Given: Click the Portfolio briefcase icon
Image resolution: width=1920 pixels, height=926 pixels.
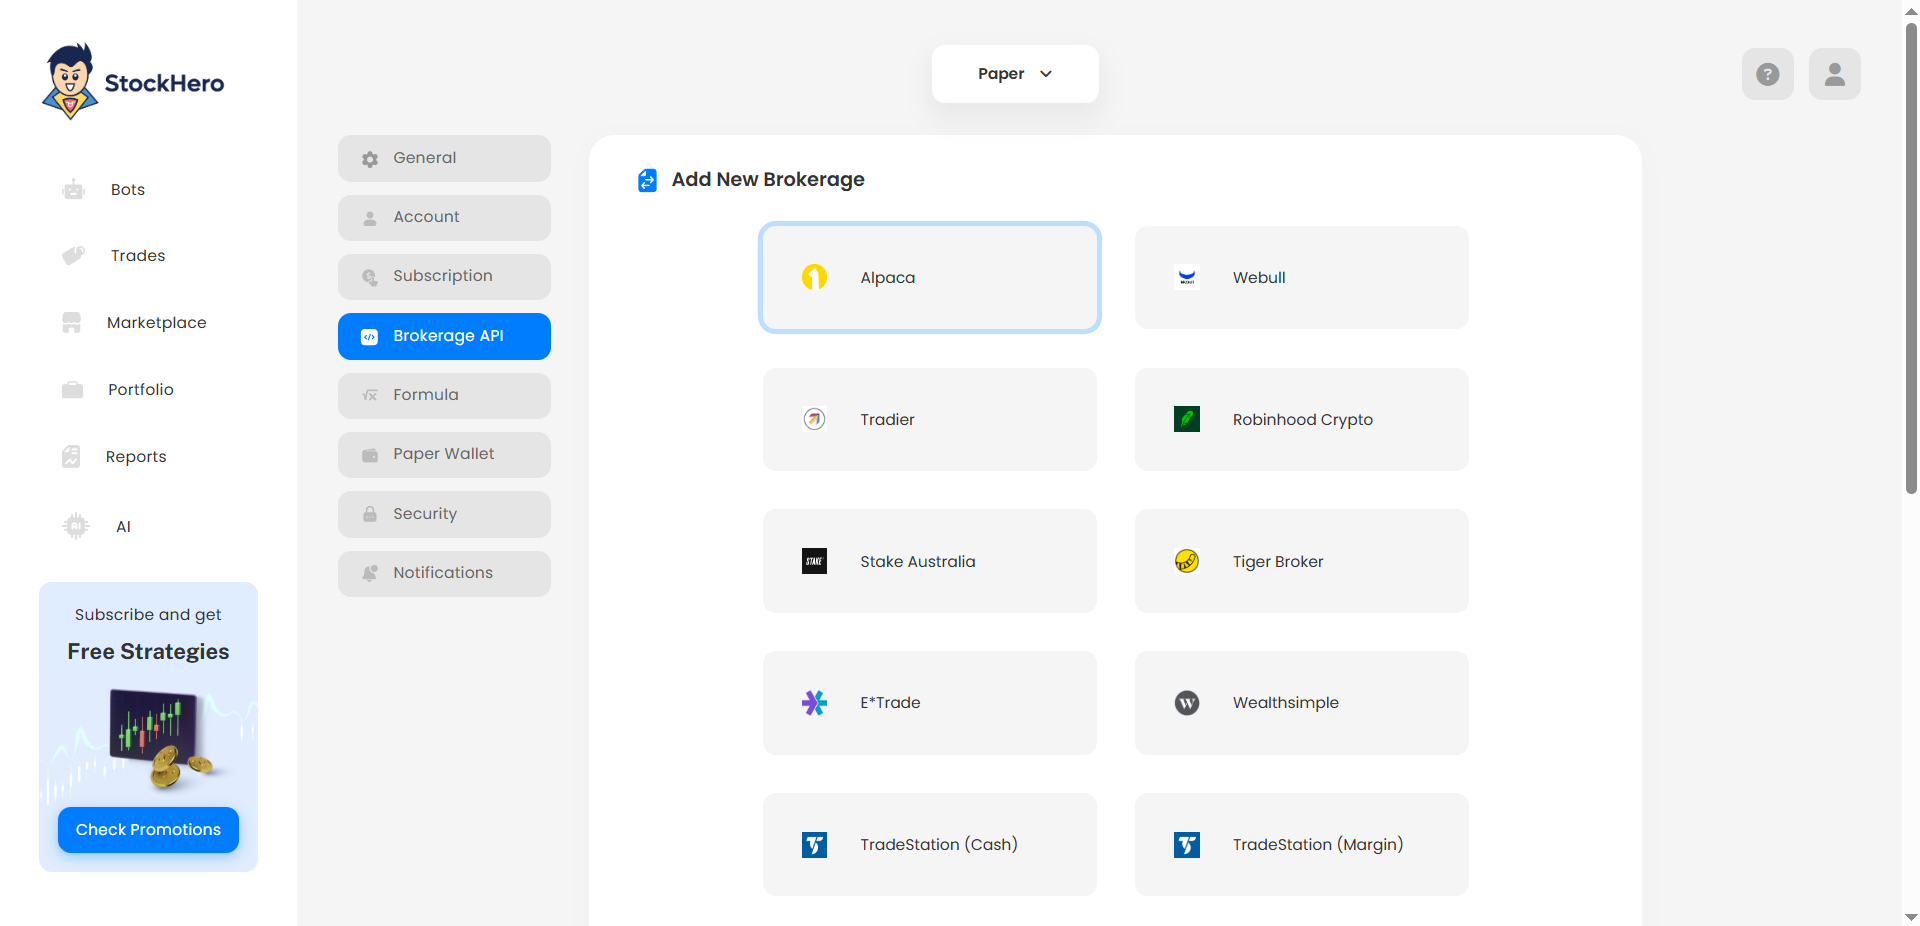Looking at the screenshot, I should pyautogui.click(x=72, y=390).
